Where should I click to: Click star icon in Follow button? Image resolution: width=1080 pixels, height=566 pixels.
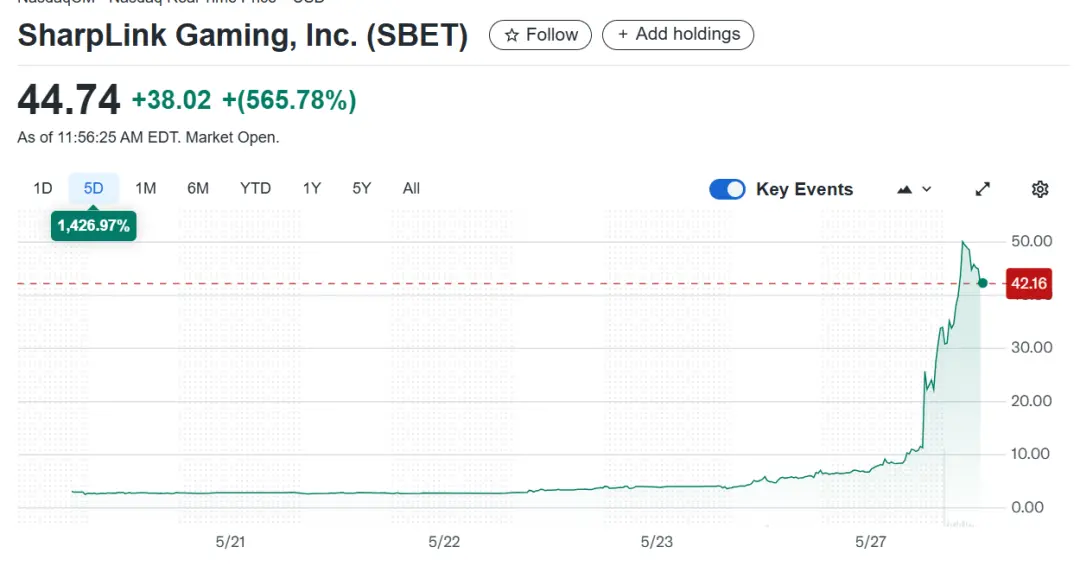click(x=512, y=35)
